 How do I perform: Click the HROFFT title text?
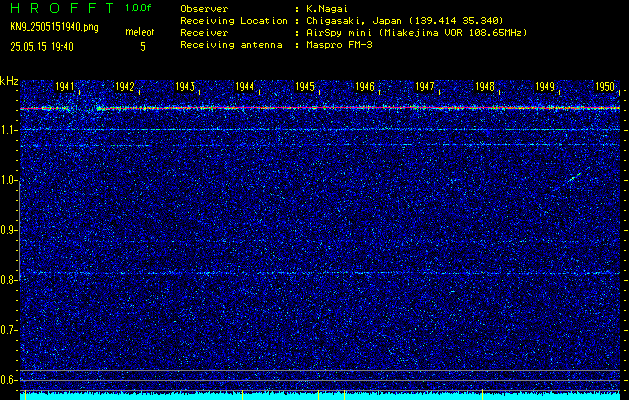[62, 8]
